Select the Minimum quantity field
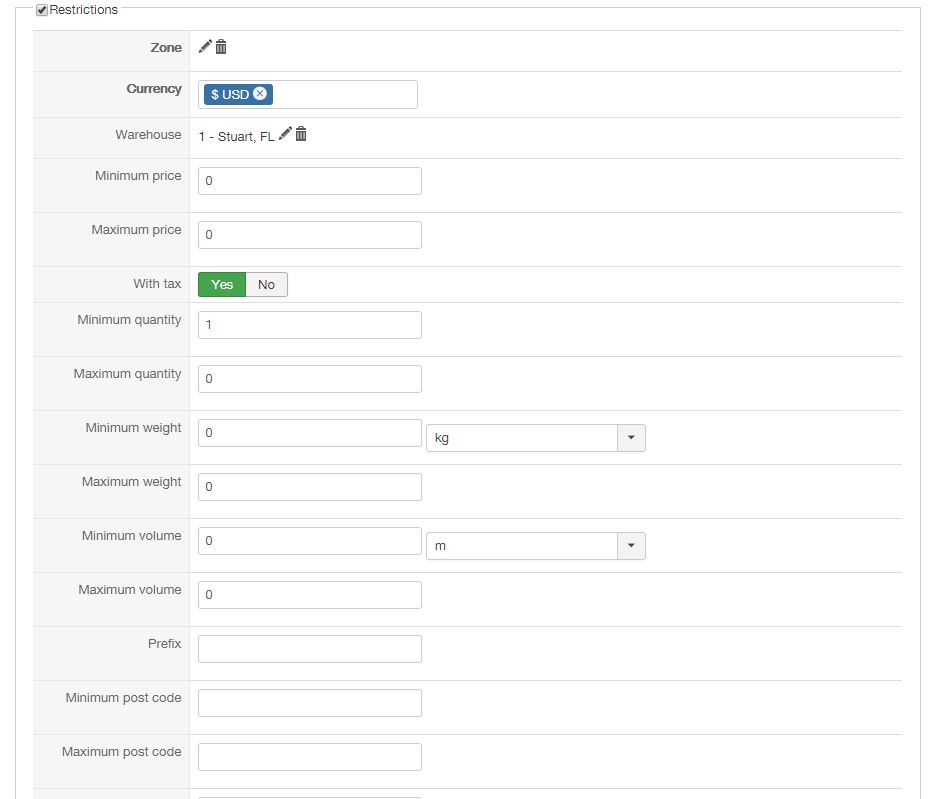Screen dimensions: 934x799 [309, 325]
